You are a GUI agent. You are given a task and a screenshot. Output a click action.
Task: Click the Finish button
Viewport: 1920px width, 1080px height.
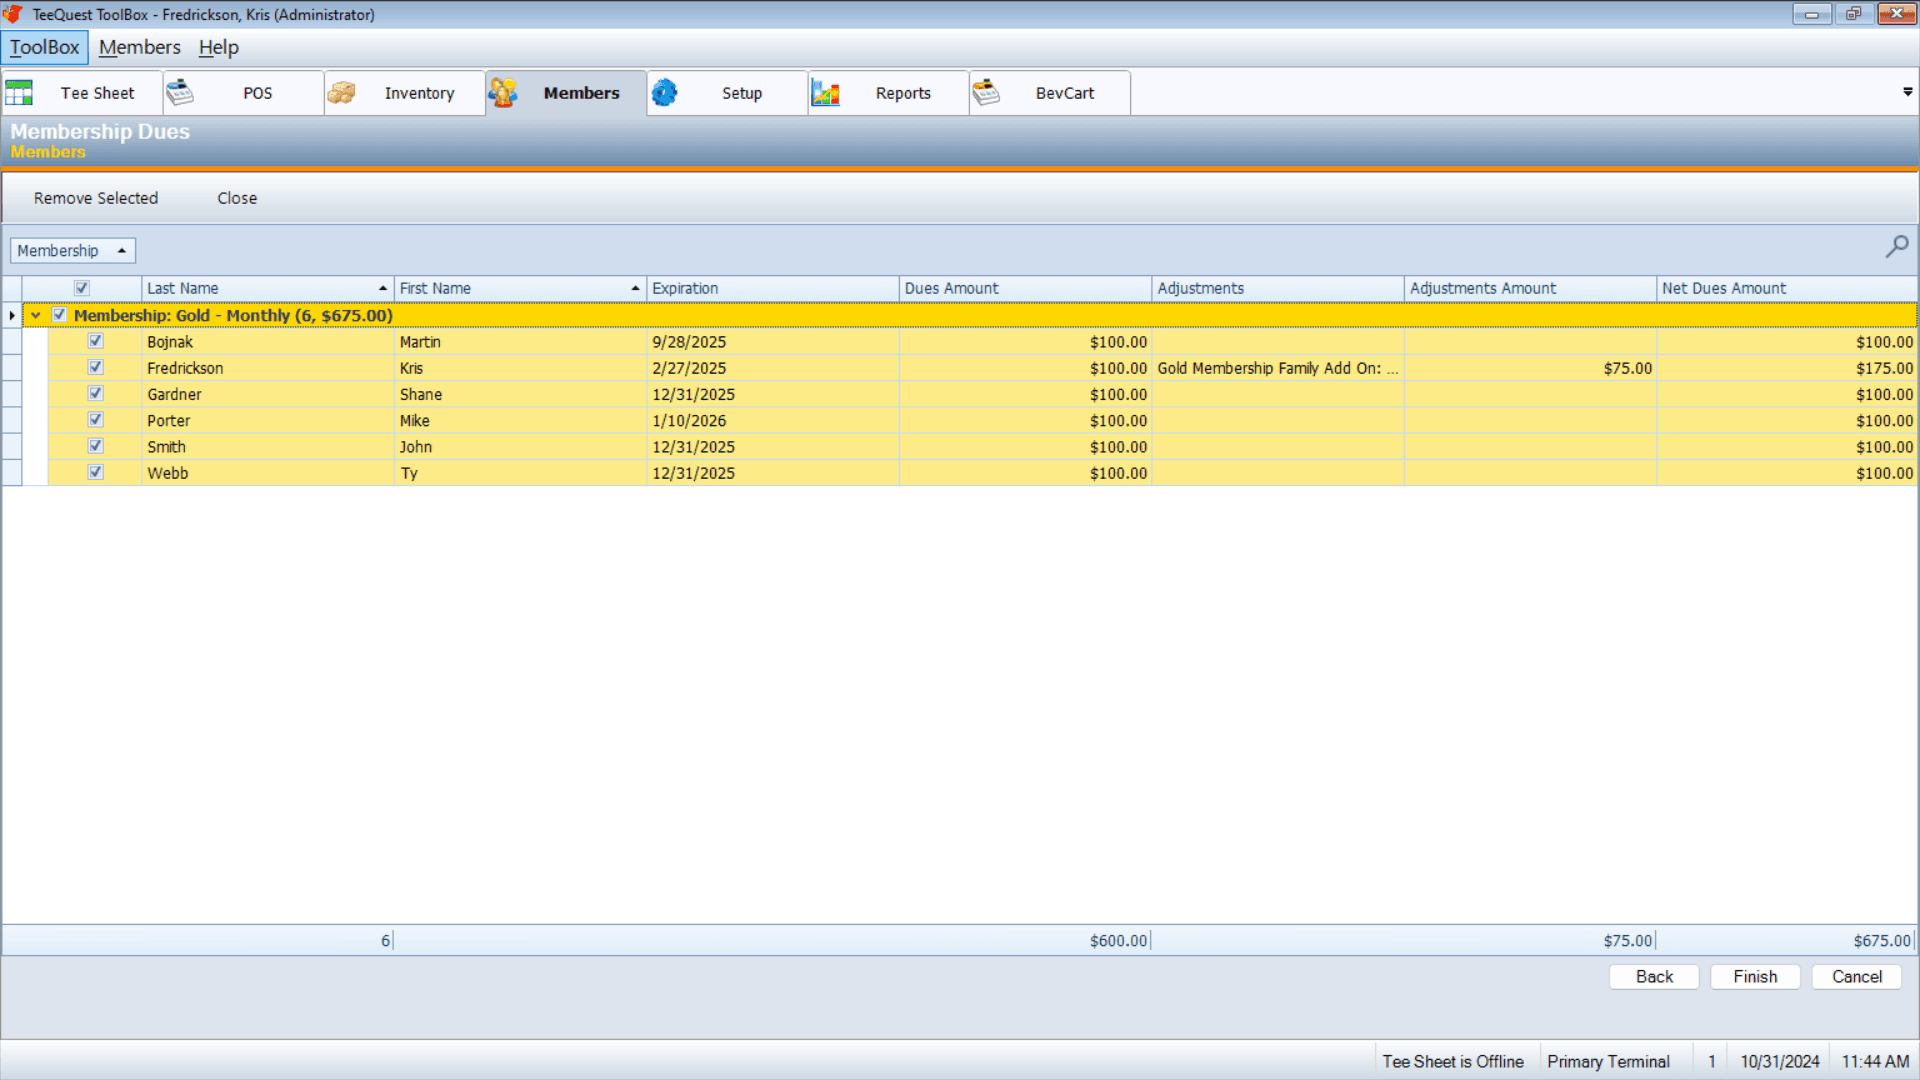pos(1754,977)
